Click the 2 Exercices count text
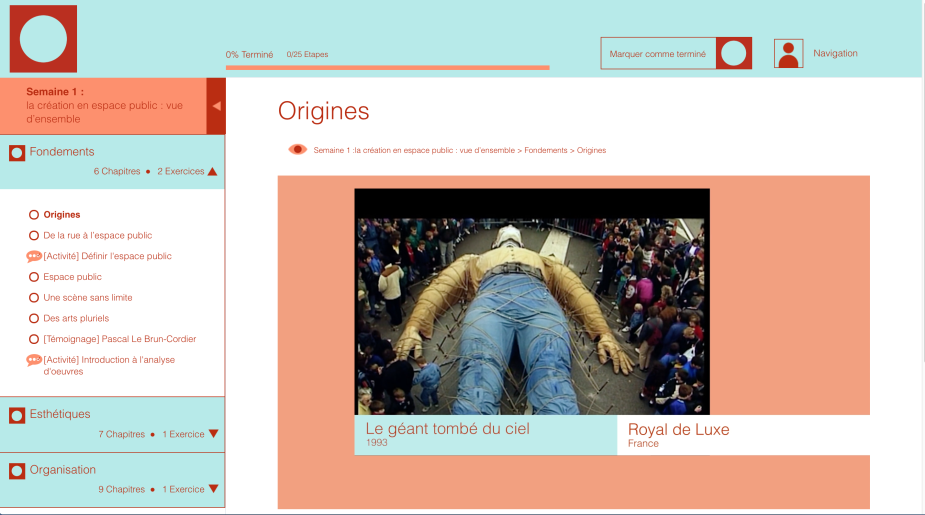 click(x=181, y=172)
